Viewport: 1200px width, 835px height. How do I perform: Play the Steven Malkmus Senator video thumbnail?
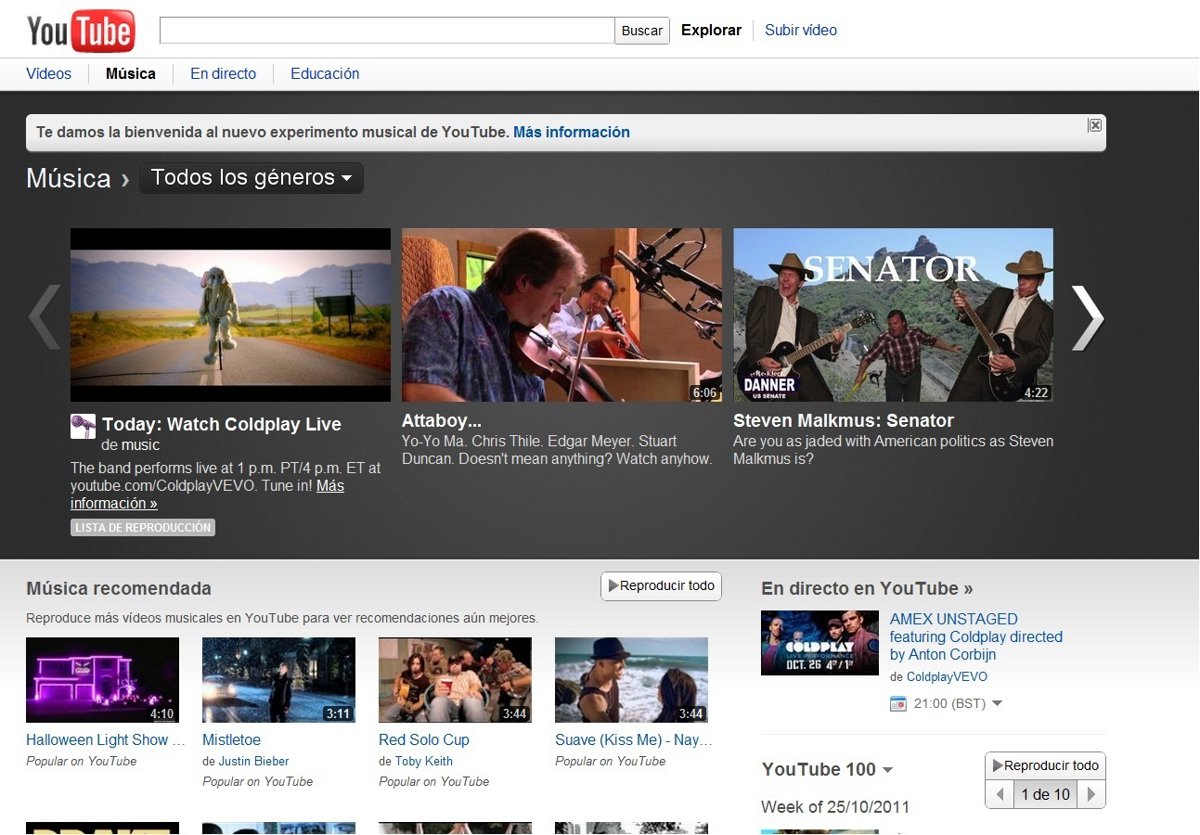[x=893, y=315]
